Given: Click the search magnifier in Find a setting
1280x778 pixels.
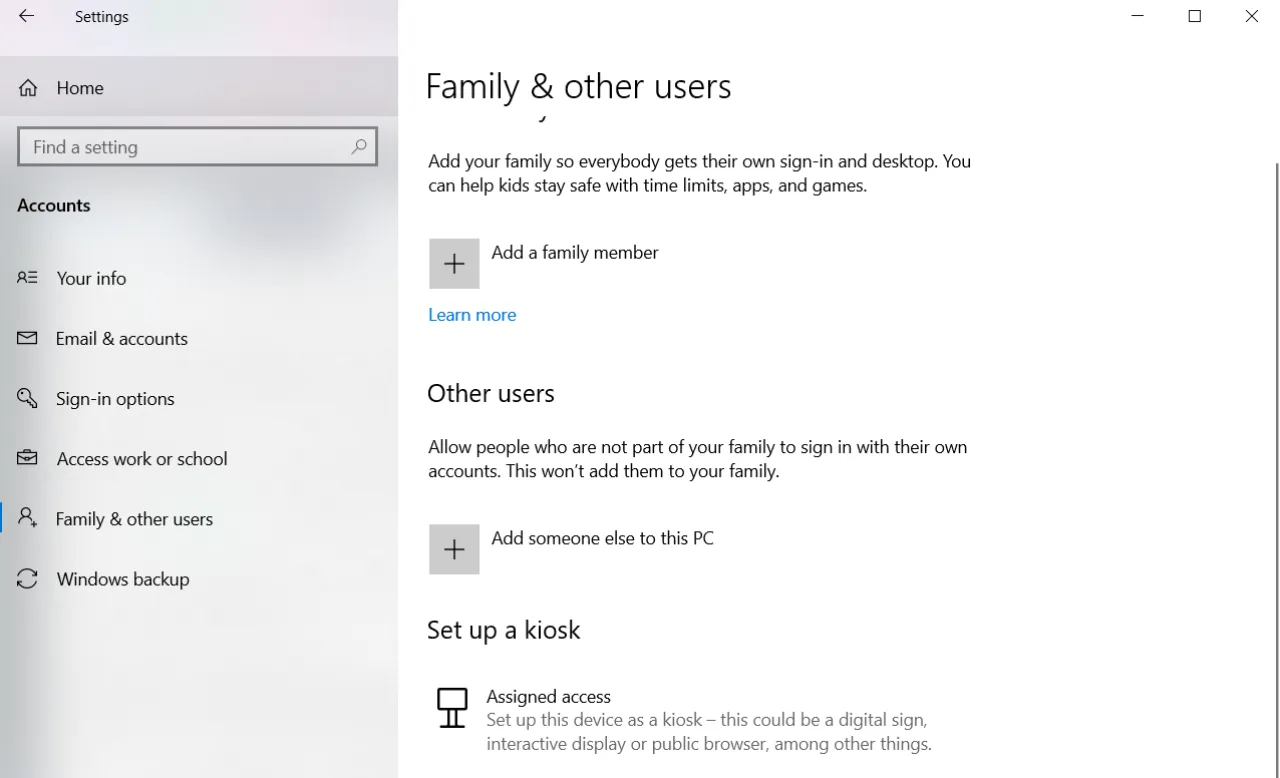Looking at the screenshot, I should coord(358,146).
